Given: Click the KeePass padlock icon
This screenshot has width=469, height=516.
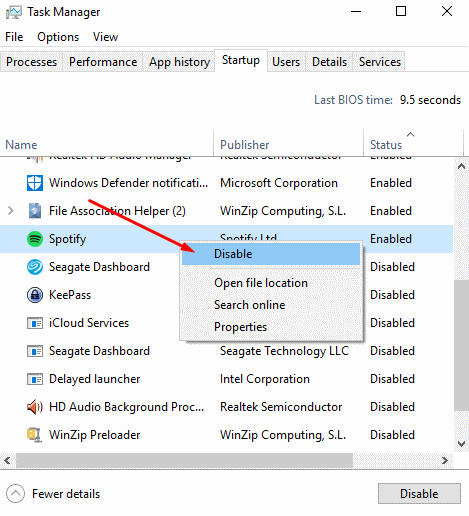Looking at the screenshot, I should pyautogui.click(x=35, y=295).
